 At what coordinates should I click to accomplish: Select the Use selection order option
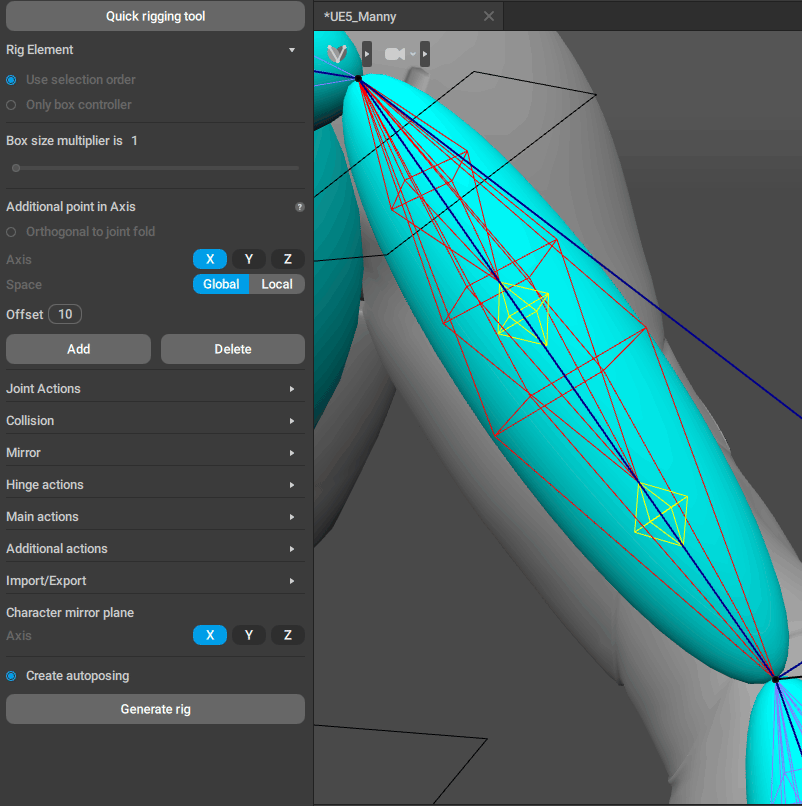point(11,80)
